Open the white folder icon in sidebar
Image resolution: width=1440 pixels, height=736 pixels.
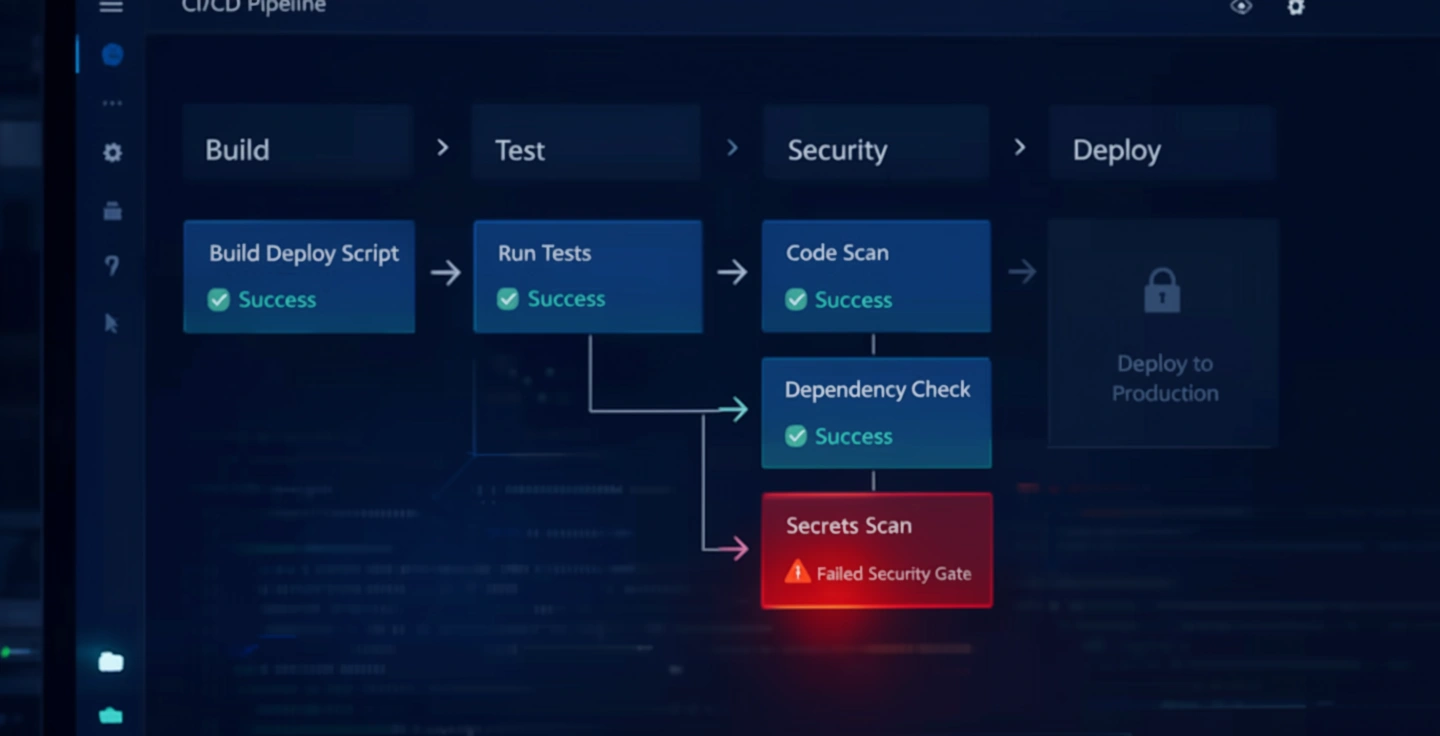(111, 662)
